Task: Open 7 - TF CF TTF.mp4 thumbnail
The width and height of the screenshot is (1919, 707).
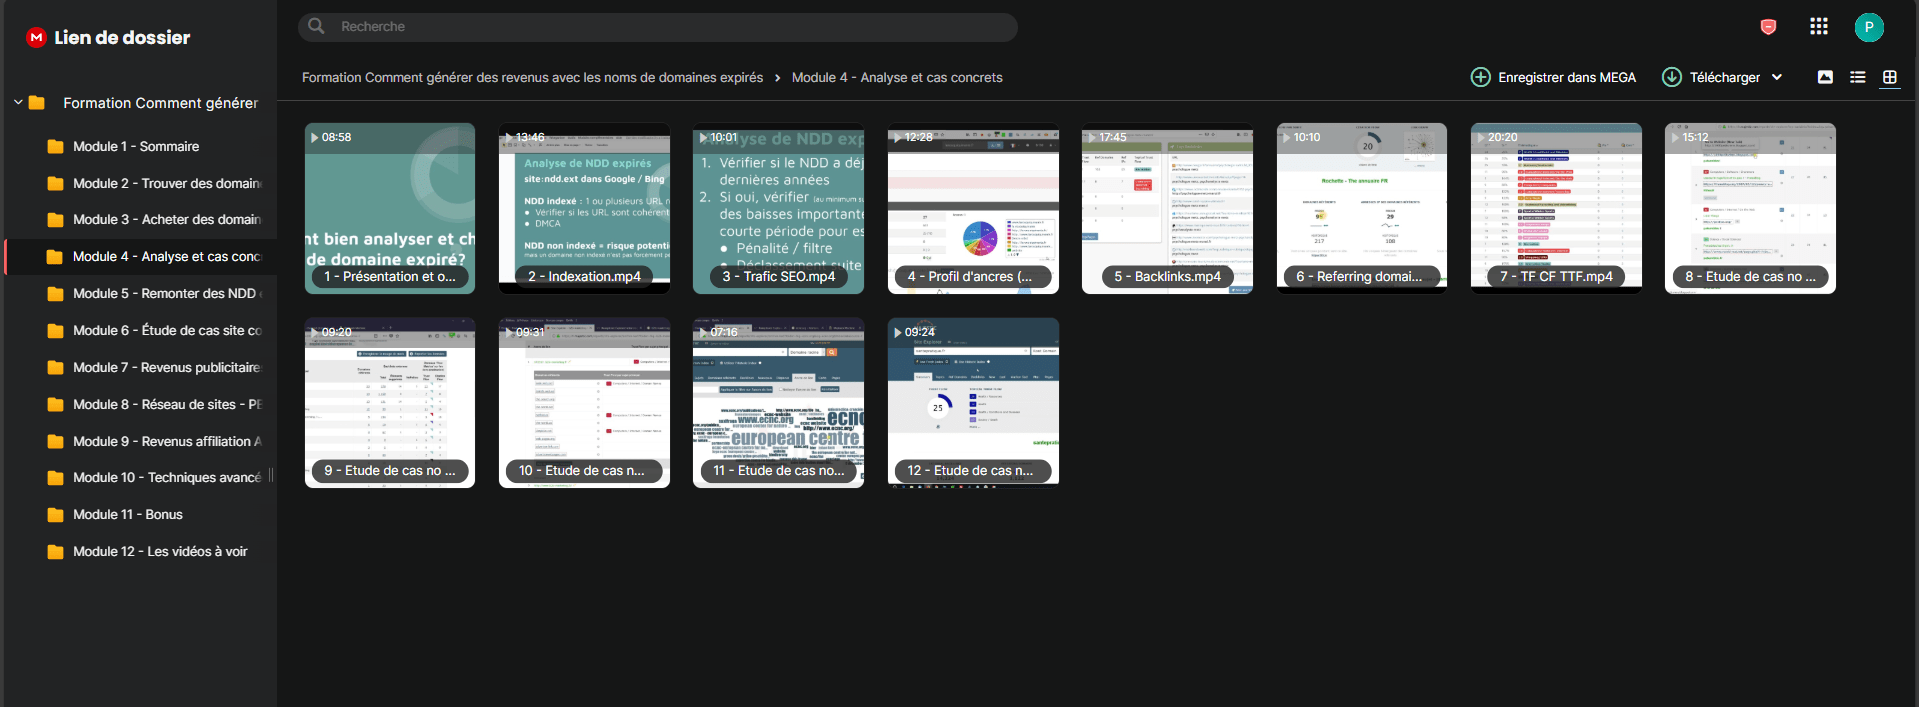Action: (x=1556, y=208)
